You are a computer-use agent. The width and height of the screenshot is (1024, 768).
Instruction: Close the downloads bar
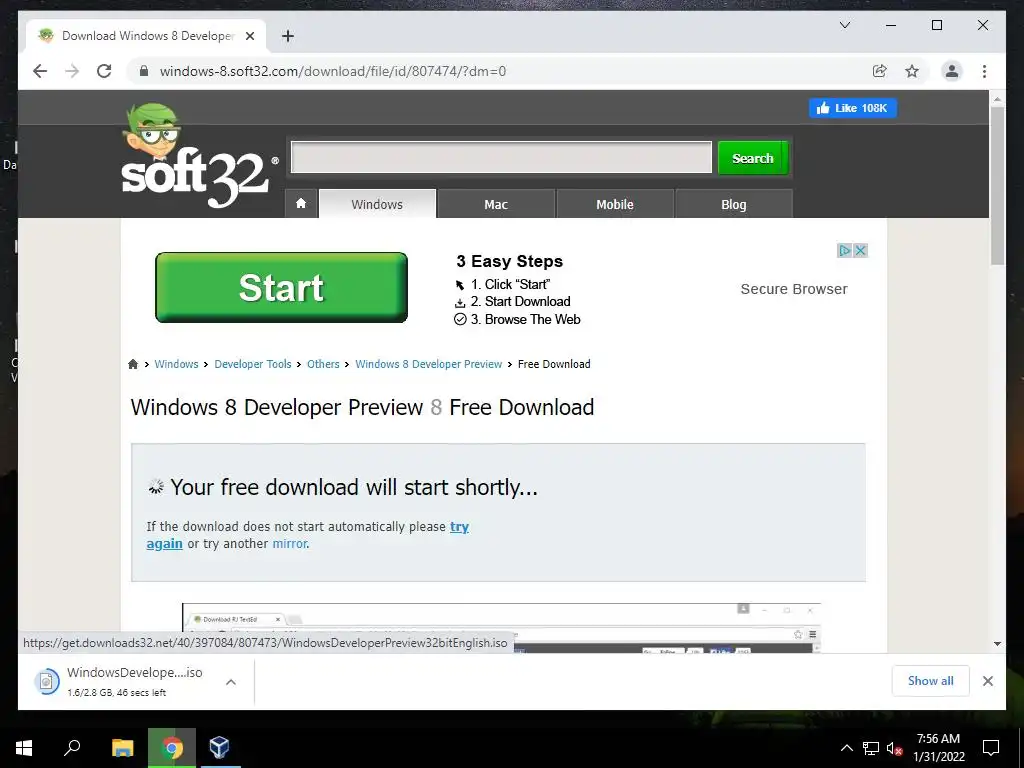(x=987, y=681)
